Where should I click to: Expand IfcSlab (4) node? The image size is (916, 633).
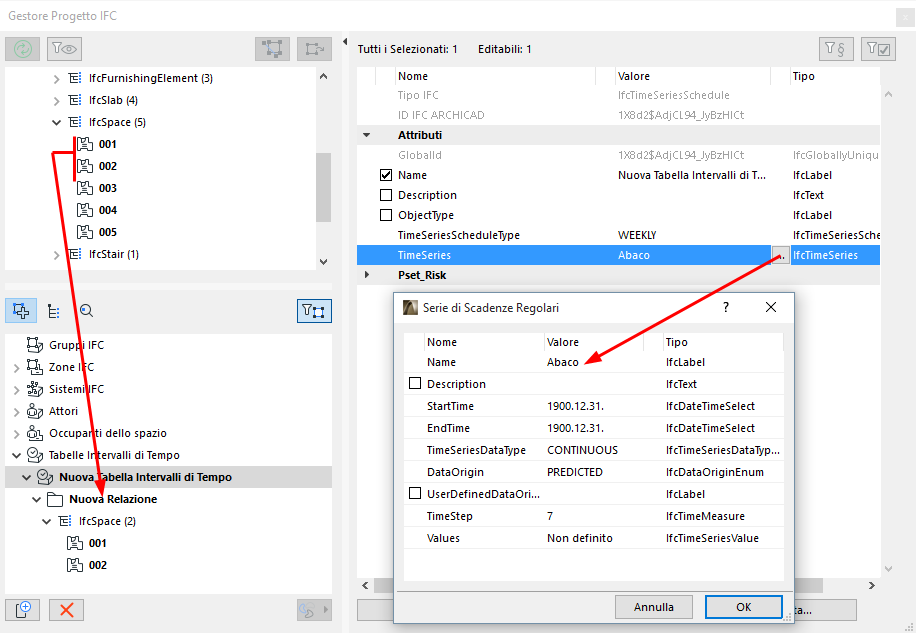pos(56,101)
